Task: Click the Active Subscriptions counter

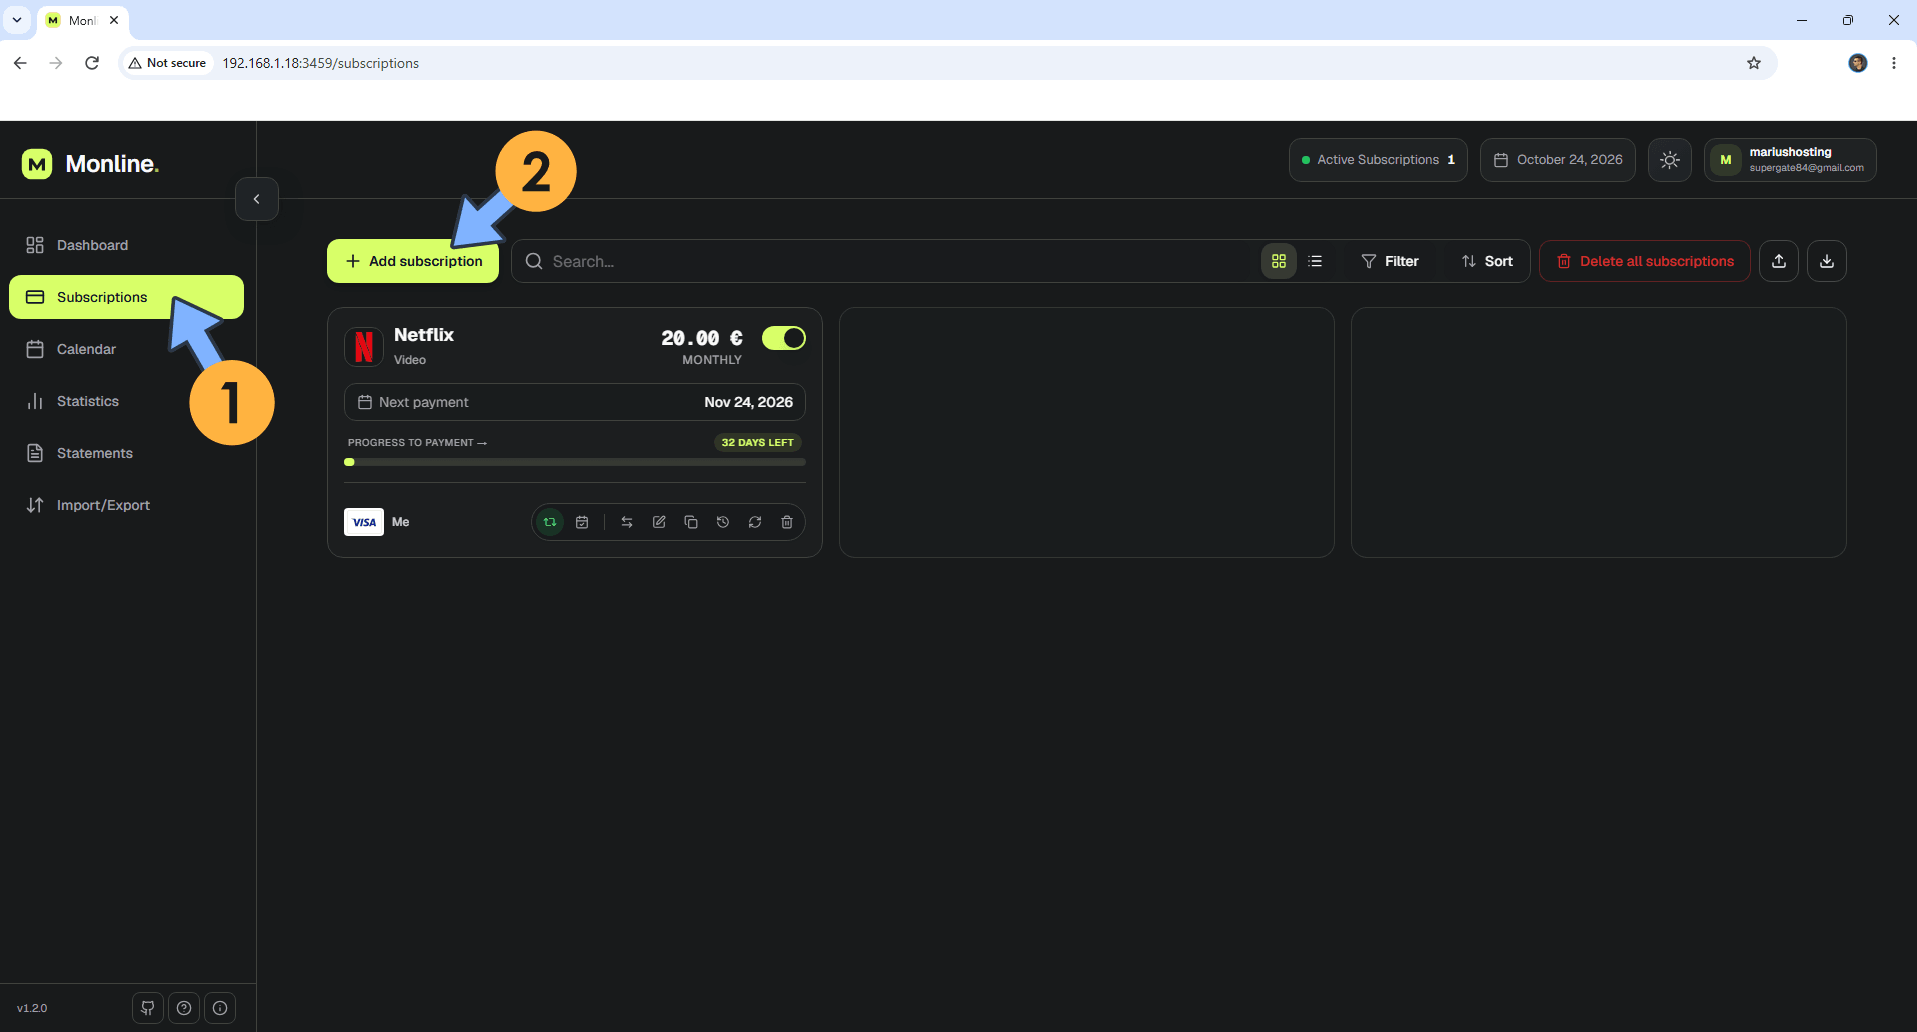Action: pos(1378,160)
